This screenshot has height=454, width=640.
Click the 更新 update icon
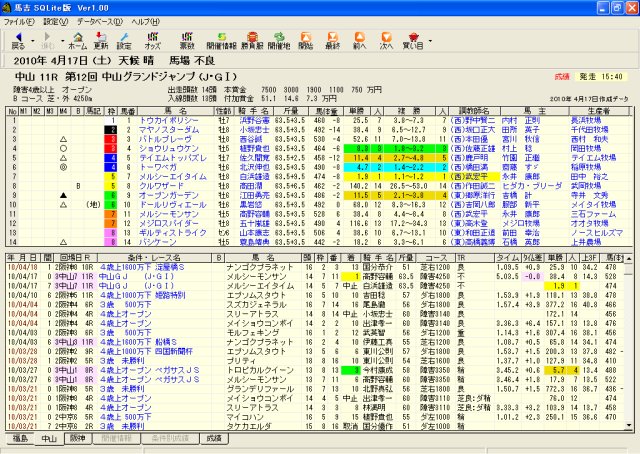(101, 37)
